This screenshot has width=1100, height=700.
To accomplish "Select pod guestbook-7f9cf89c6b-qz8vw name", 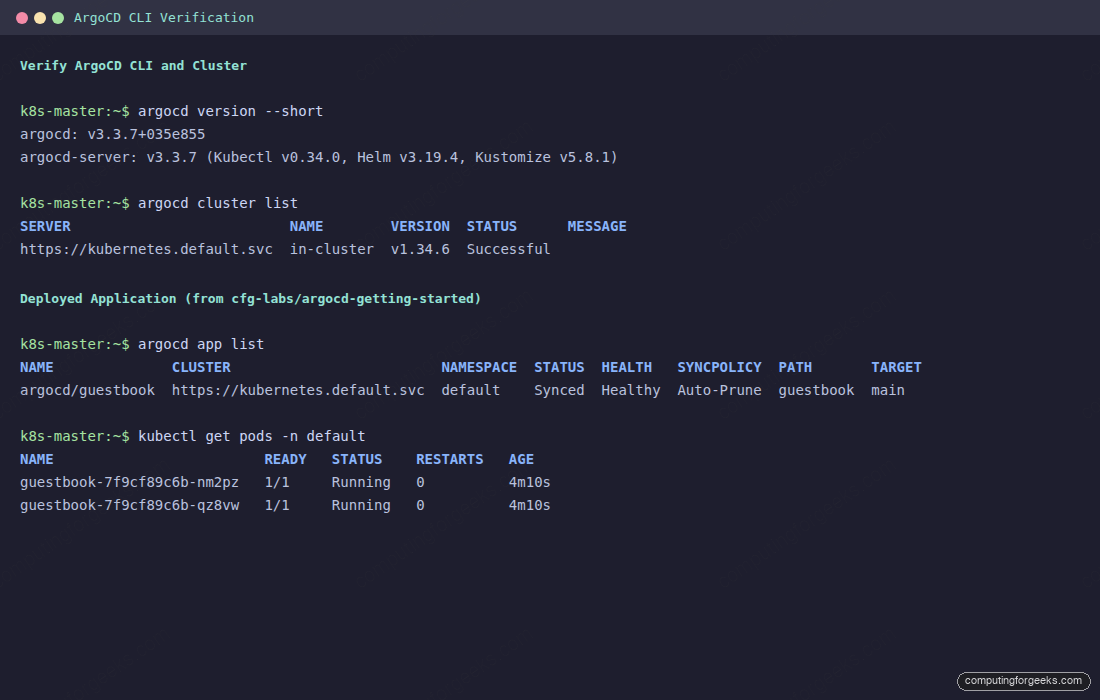I will 130,505.
